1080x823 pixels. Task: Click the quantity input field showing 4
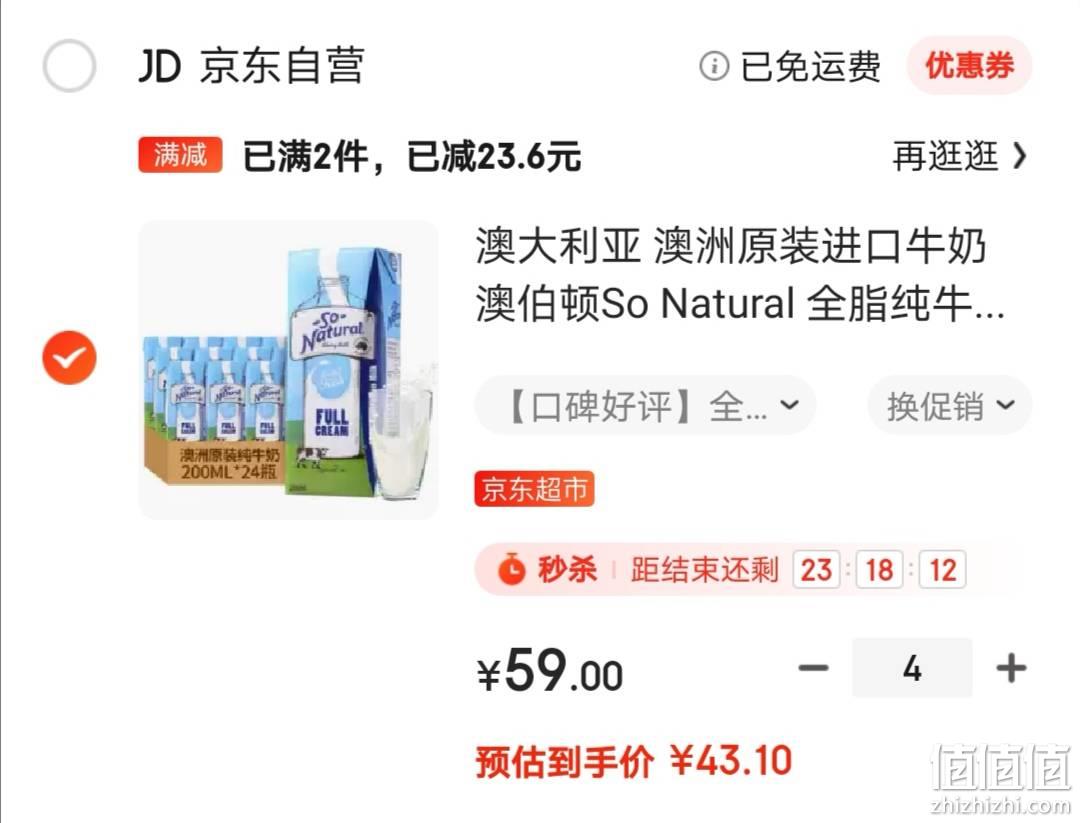[912, 667]
